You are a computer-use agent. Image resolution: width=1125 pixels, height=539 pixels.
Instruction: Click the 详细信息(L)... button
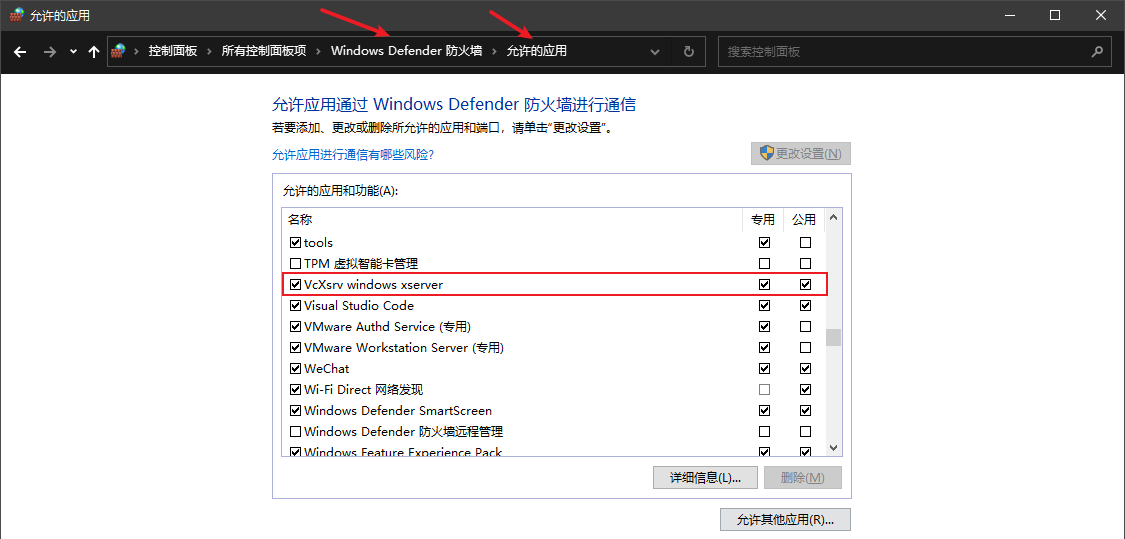[706, 477]
